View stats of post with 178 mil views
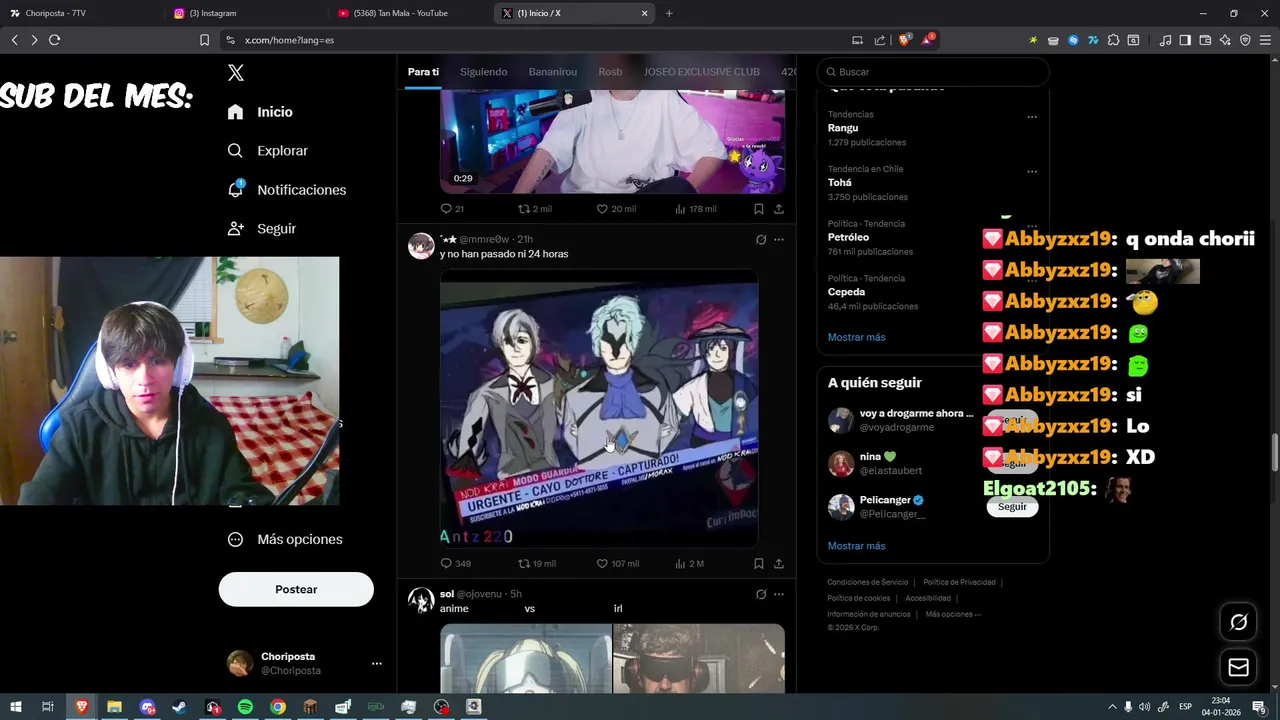The height and width of the screenshot is (720, 1280). tap(696, 209)
